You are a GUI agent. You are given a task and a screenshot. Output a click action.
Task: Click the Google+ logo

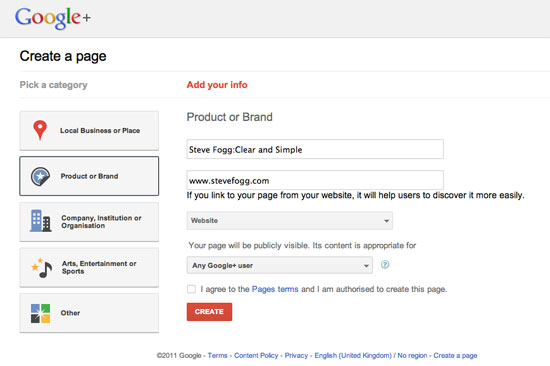53,18
